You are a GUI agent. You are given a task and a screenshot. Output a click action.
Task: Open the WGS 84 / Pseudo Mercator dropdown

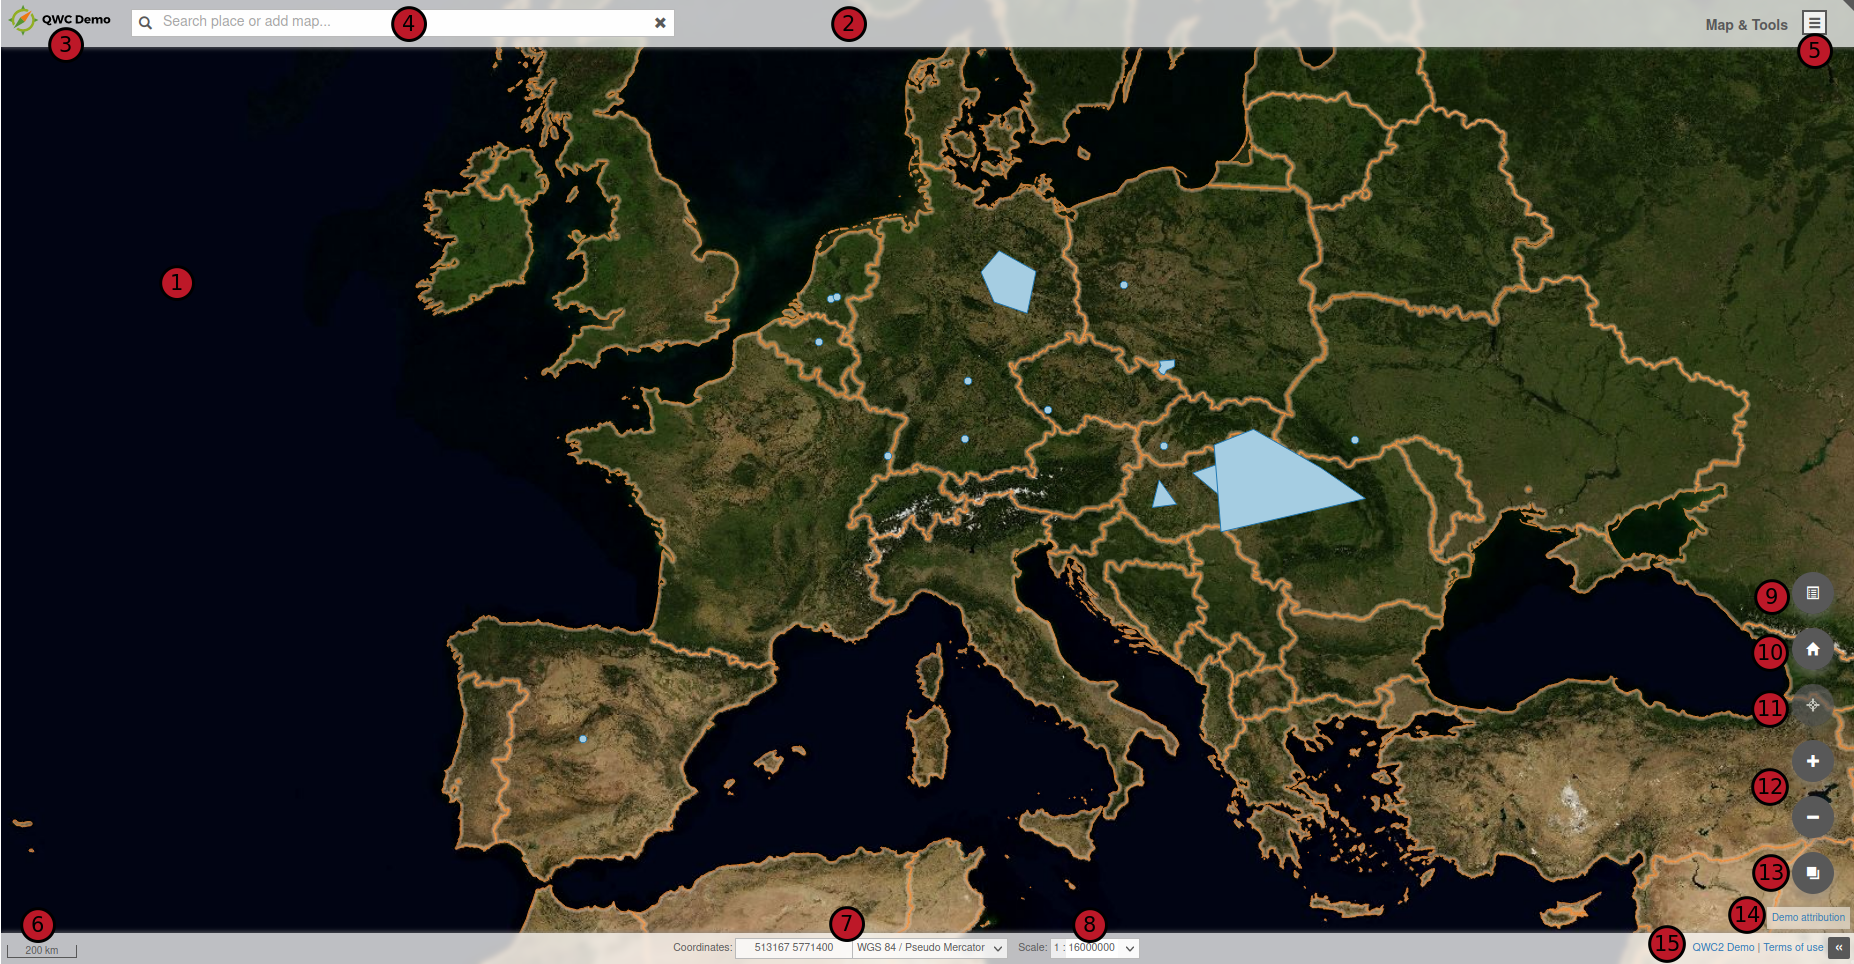point(929,948)
